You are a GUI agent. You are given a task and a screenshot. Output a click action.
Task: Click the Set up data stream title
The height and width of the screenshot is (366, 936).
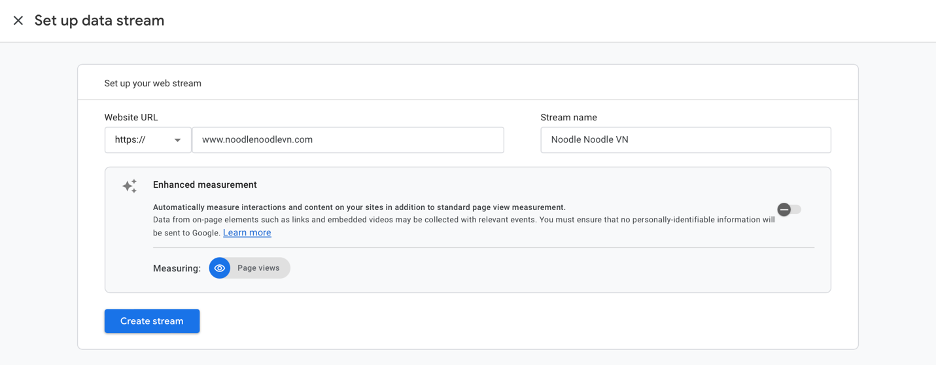point(99,21)
